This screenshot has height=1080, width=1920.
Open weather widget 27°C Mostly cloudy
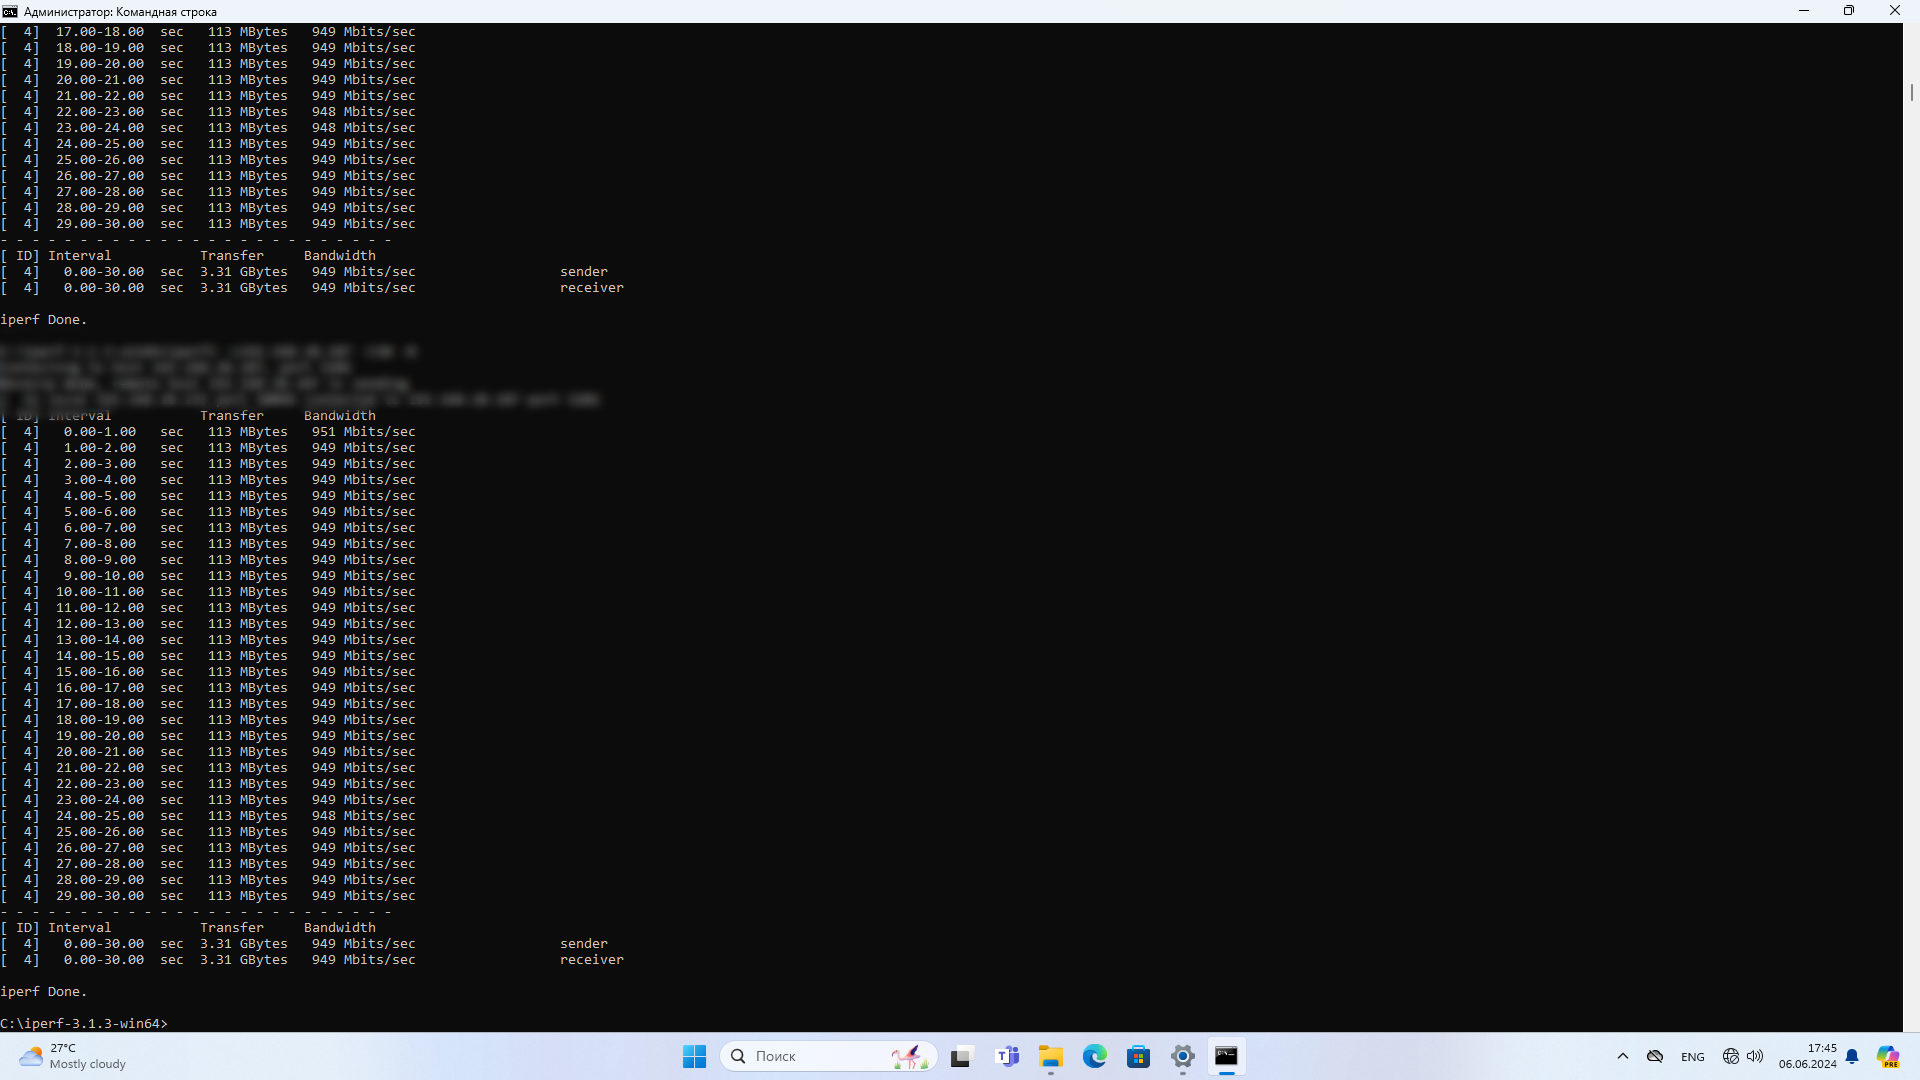(75, 1056)
